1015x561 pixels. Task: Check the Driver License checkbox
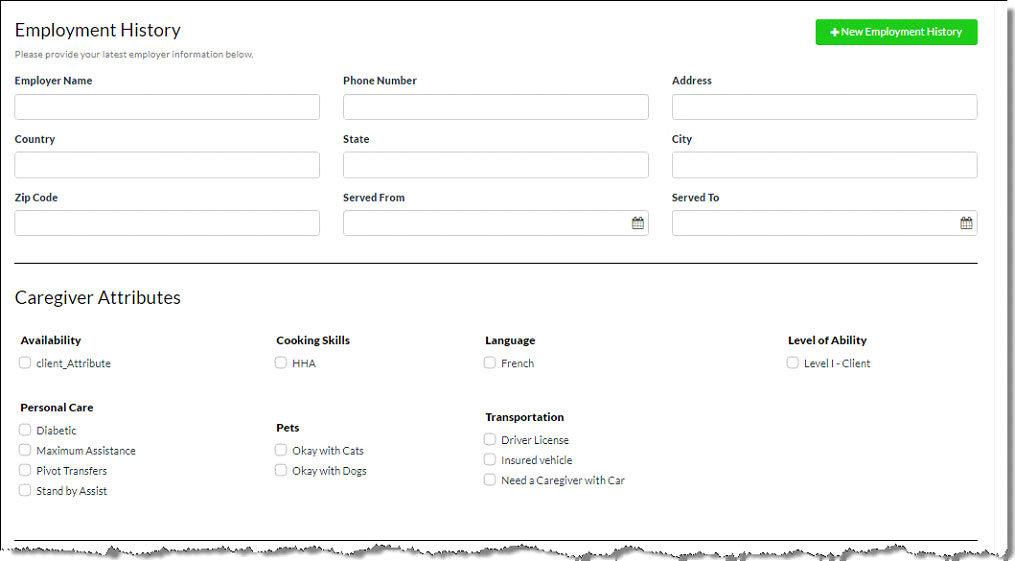click(490, 439)
